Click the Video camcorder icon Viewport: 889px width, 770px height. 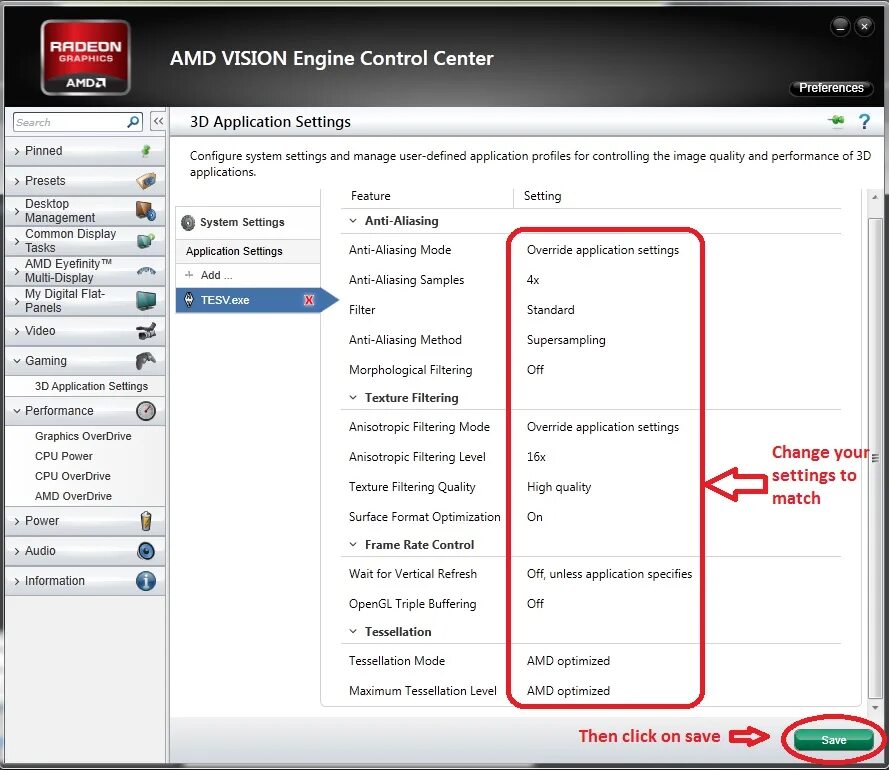point(146,331)
